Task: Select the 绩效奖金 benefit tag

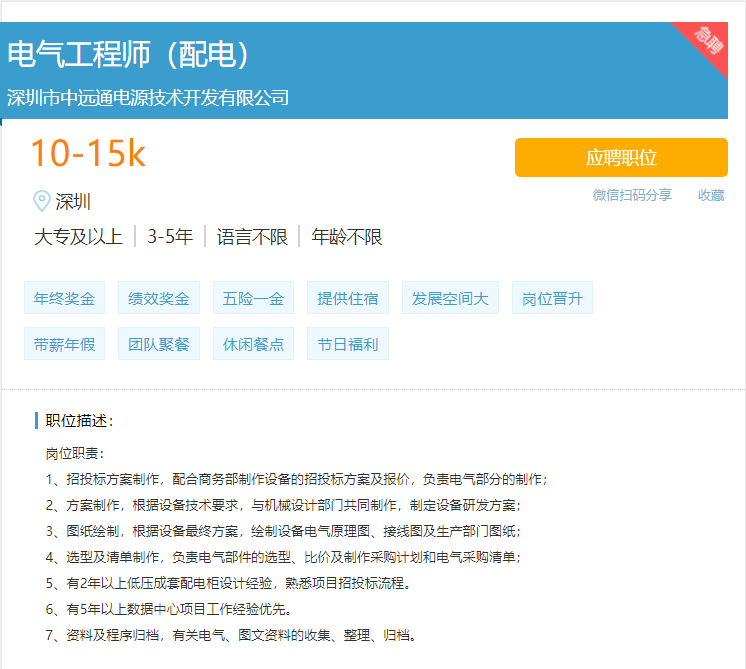Action: pyautogui.click(x=159, y=298)
